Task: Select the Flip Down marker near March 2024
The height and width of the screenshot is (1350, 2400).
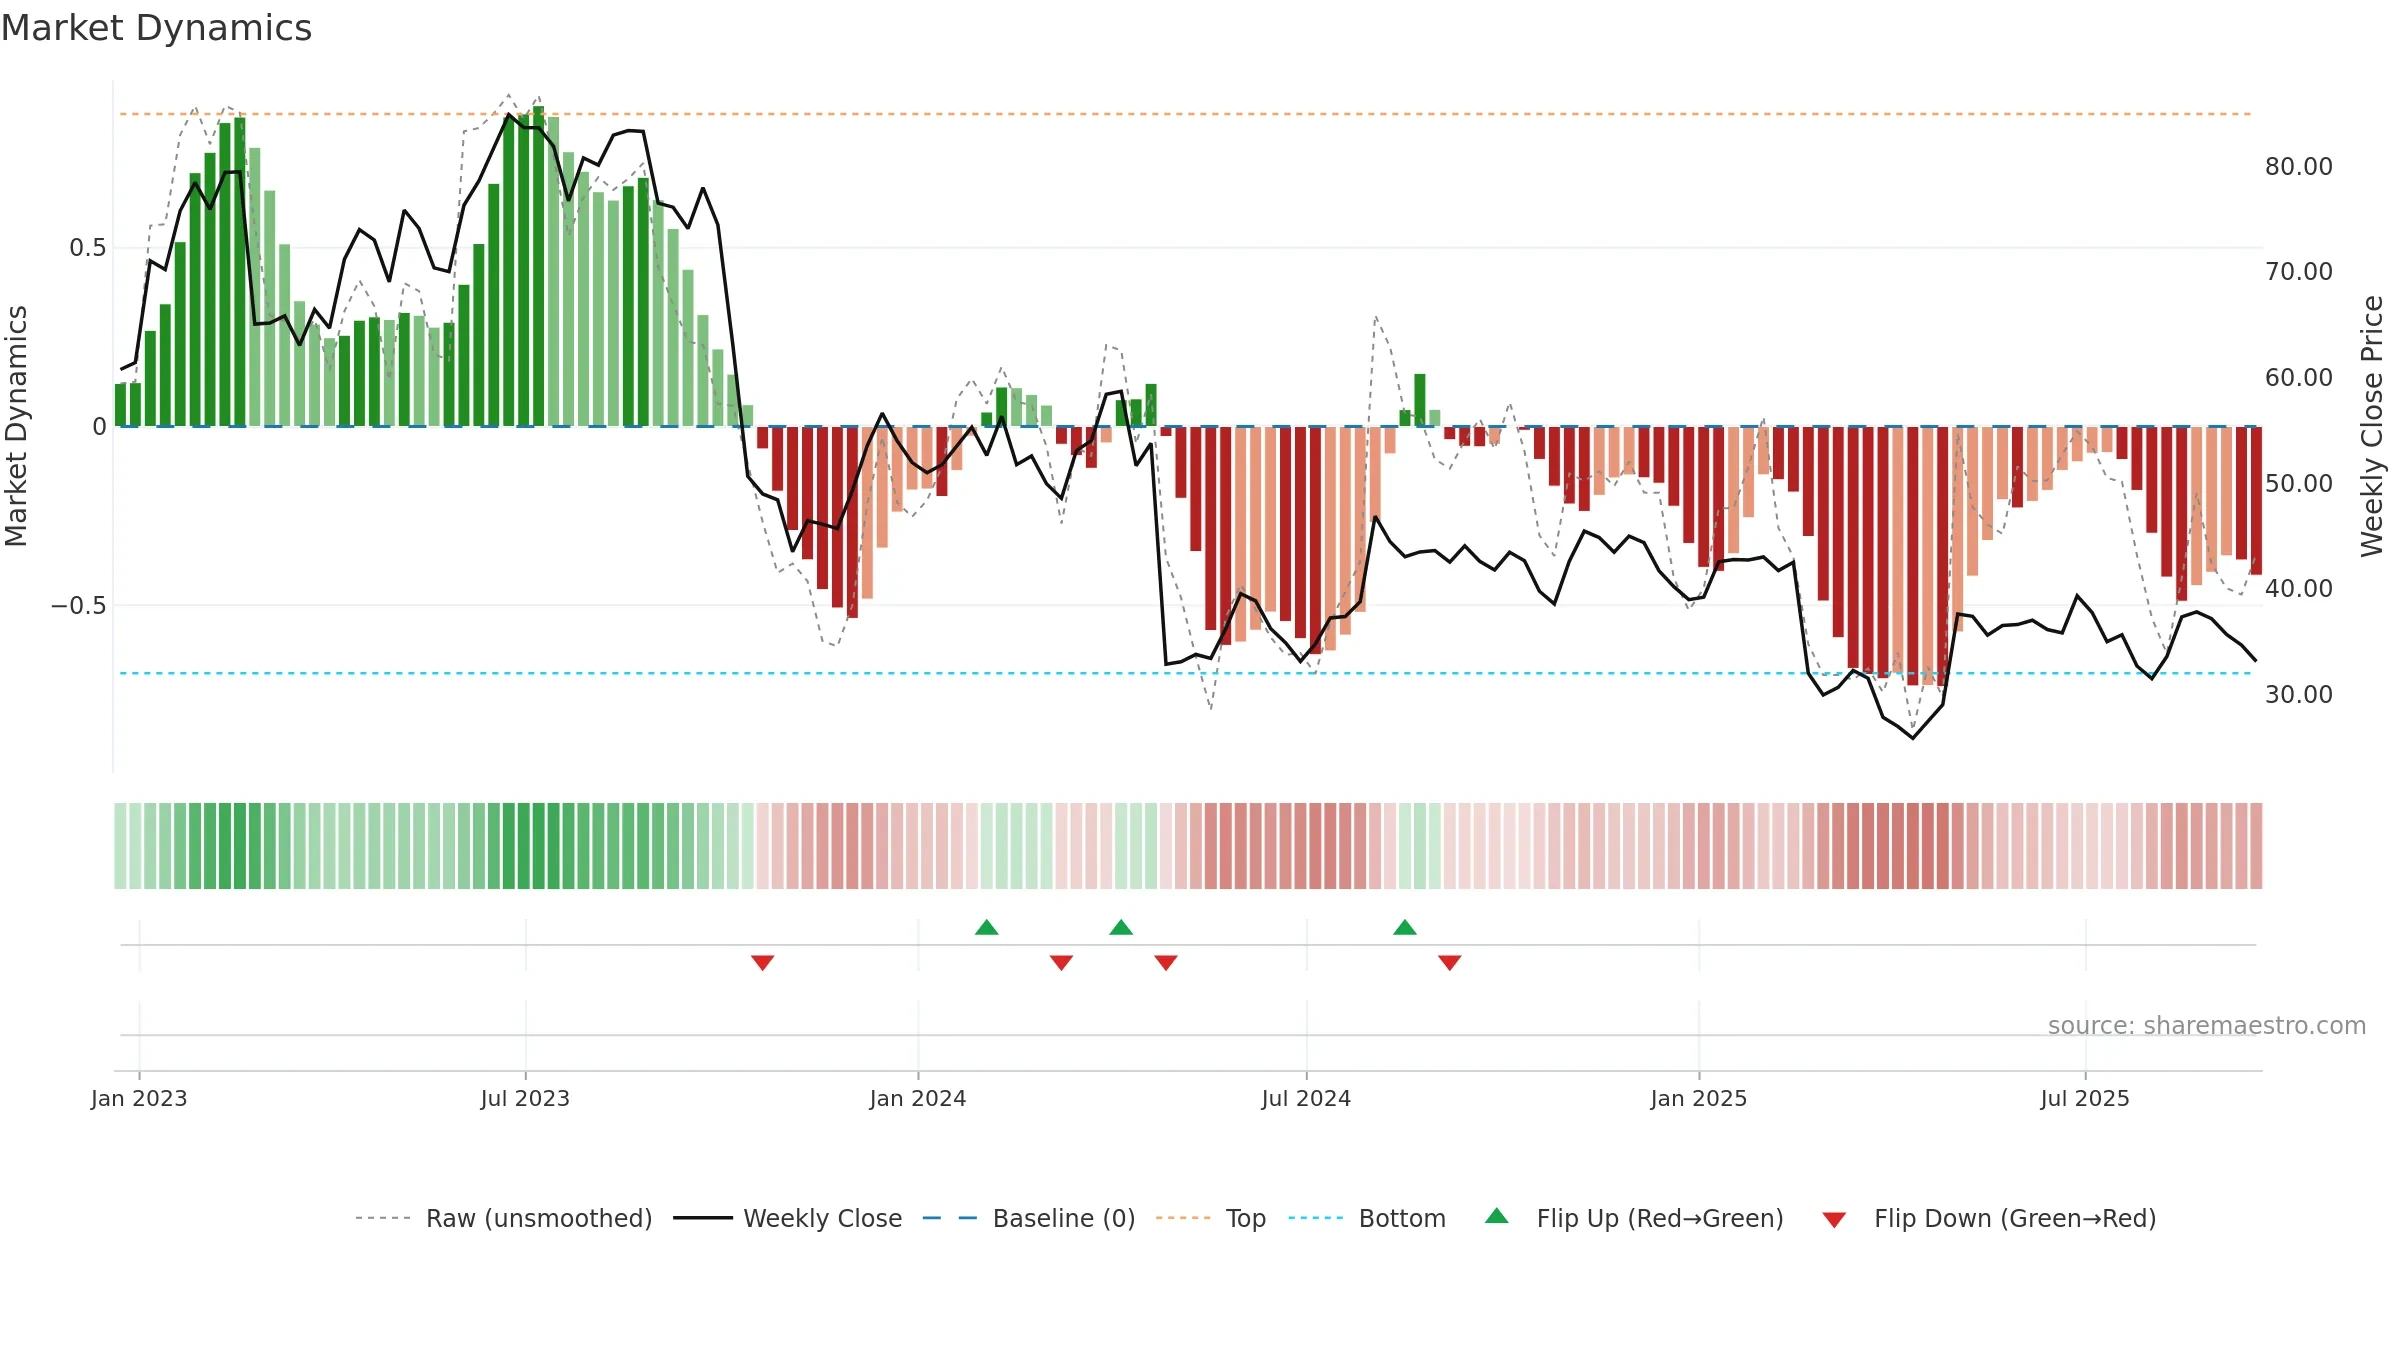Action: click(1062, 962)
